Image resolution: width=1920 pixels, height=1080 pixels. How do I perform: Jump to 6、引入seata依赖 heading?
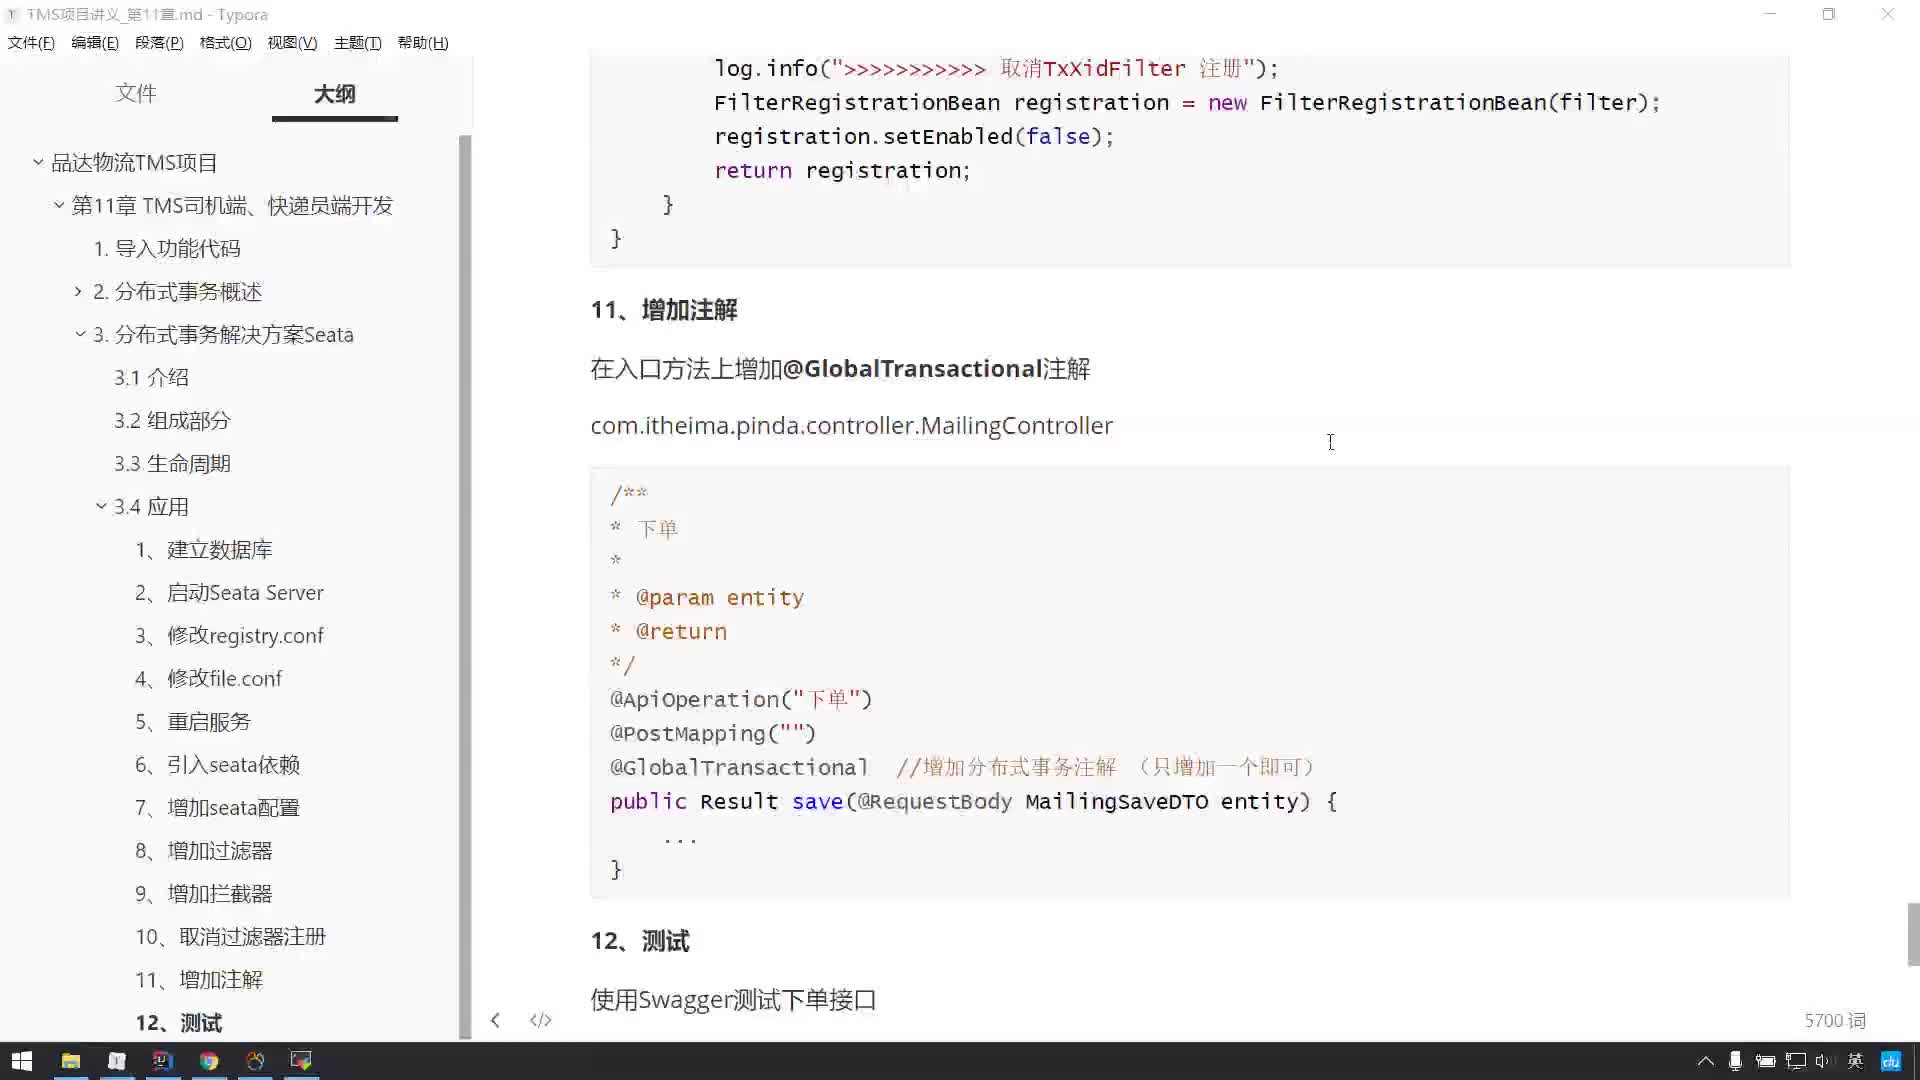pyautogui.click(x=217, y=764)
